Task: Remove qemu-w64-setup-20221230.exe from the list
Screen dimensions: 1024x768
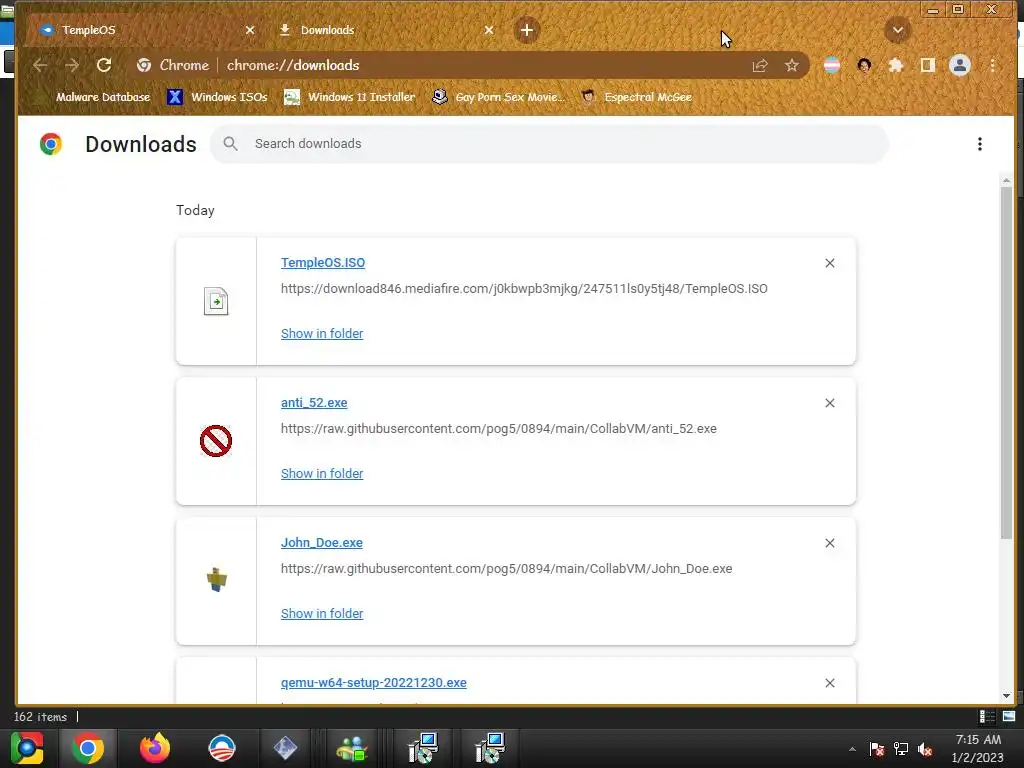Action: pos(829,683)
